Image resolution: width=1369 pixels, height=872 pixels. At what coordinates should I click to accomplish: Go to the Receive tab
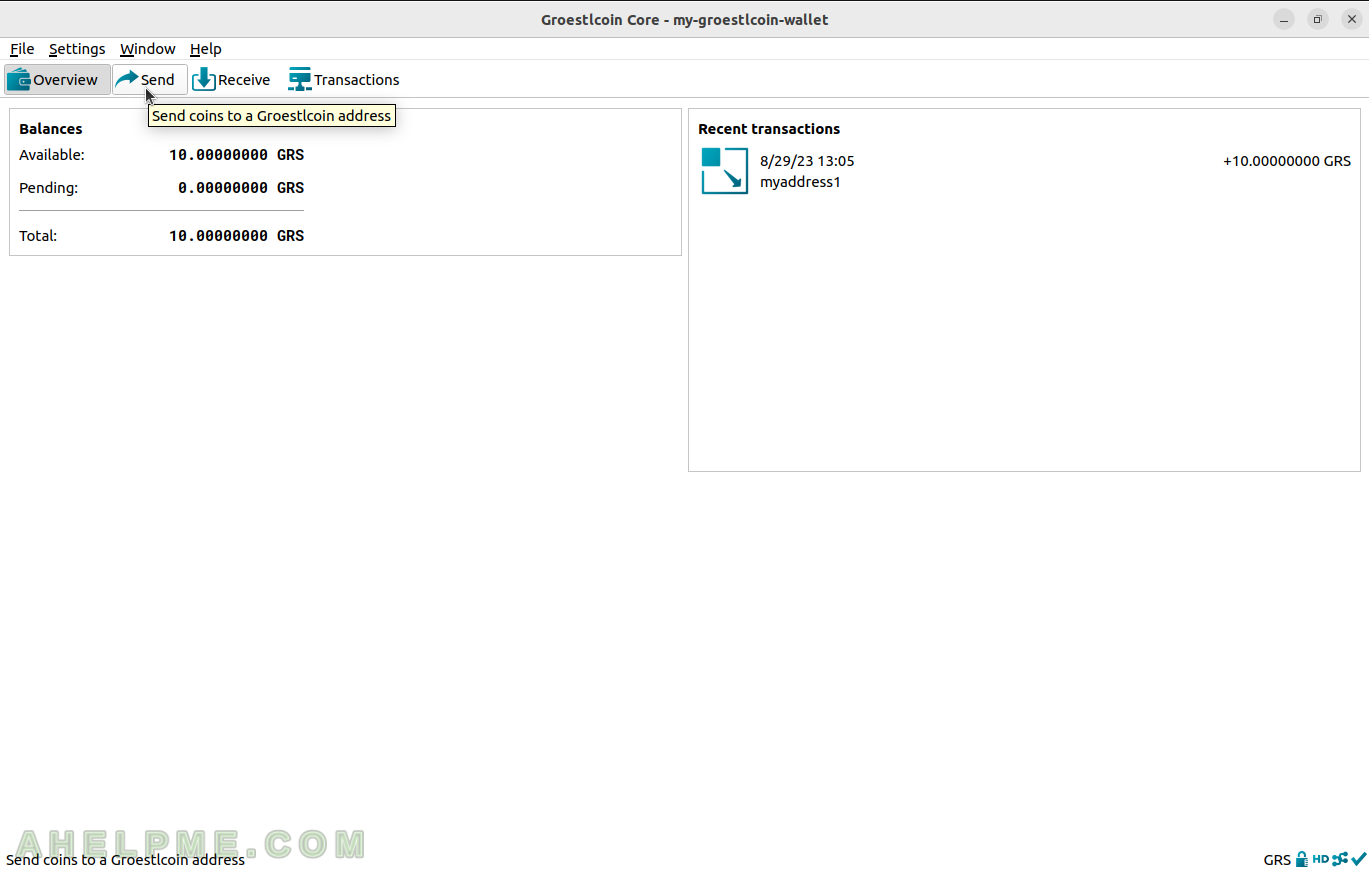(231, 80)
